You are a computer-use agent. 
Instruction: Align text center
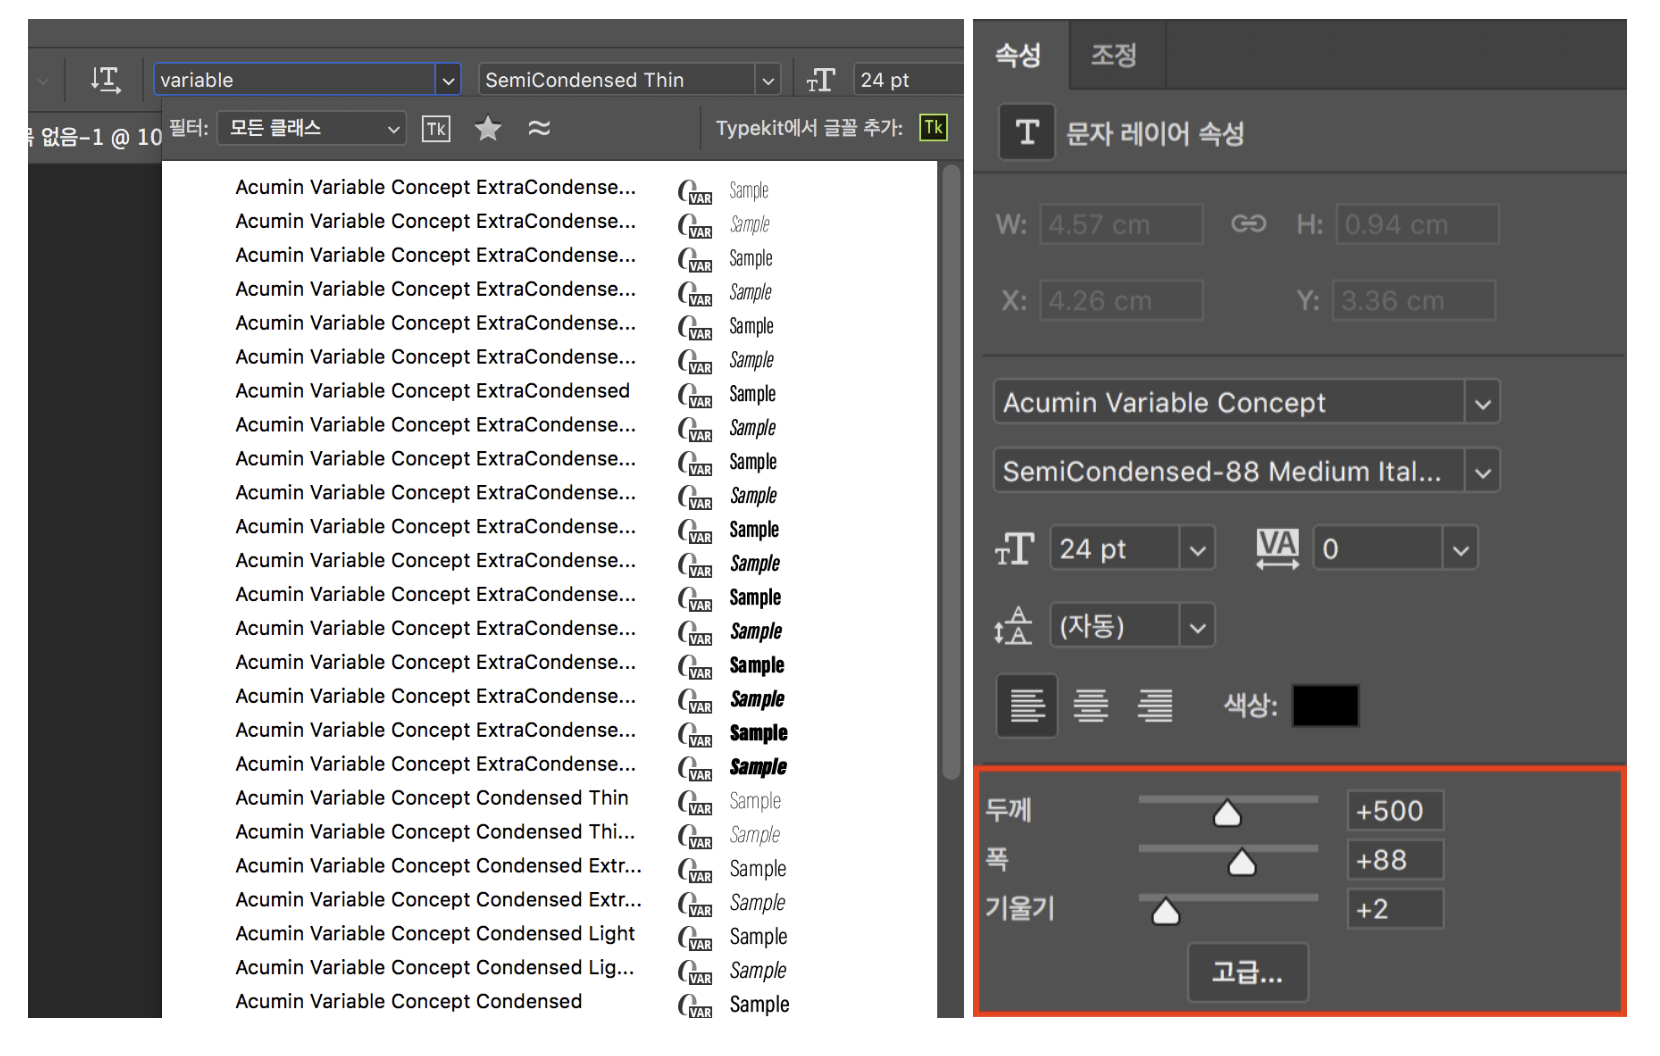pos(1091,705)
